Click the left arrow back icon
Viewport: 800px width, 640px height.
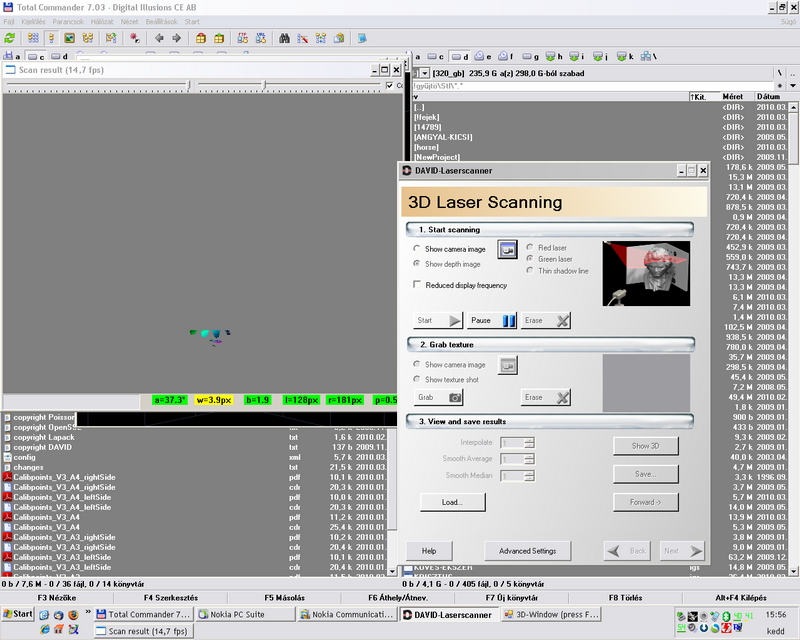coord(158,38)
